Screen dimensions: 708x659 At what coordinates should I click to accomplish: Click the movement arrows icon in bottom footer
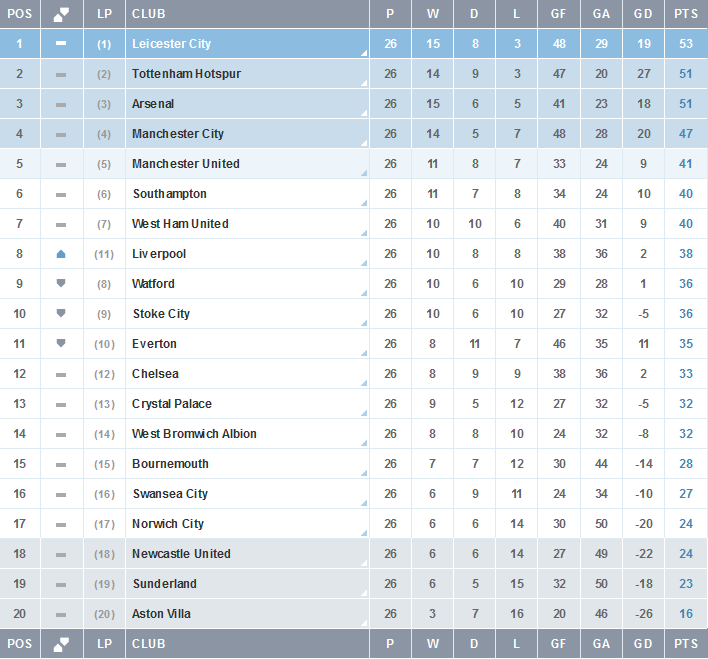[61, 644]
